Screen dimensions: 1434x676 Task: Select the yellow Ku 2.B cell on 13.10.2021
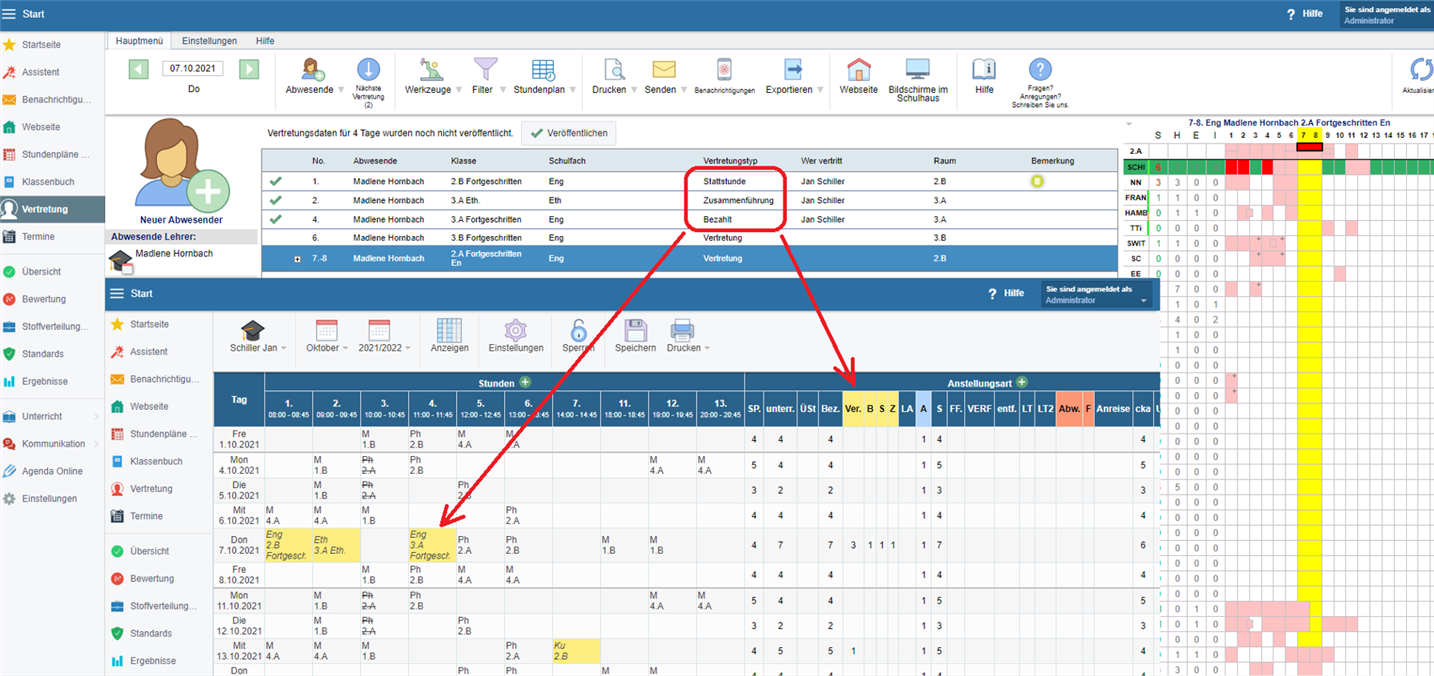[x=576, y=651]
